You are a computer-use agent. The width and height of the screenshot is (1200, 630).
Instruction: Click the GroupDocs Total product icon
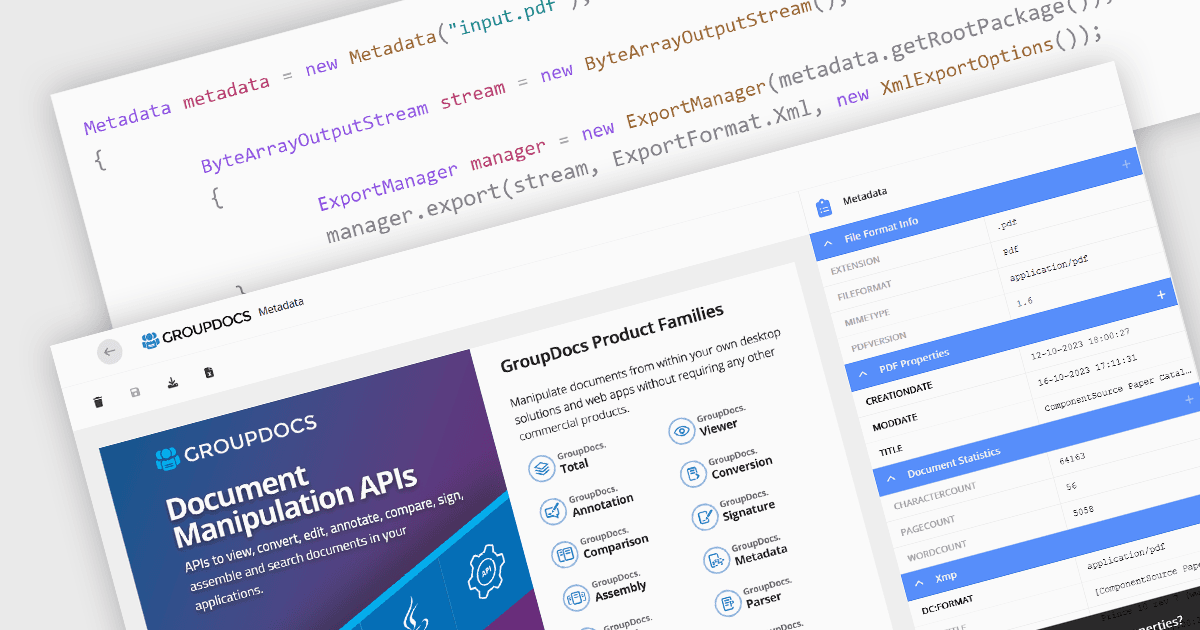[x=542, y=468]
